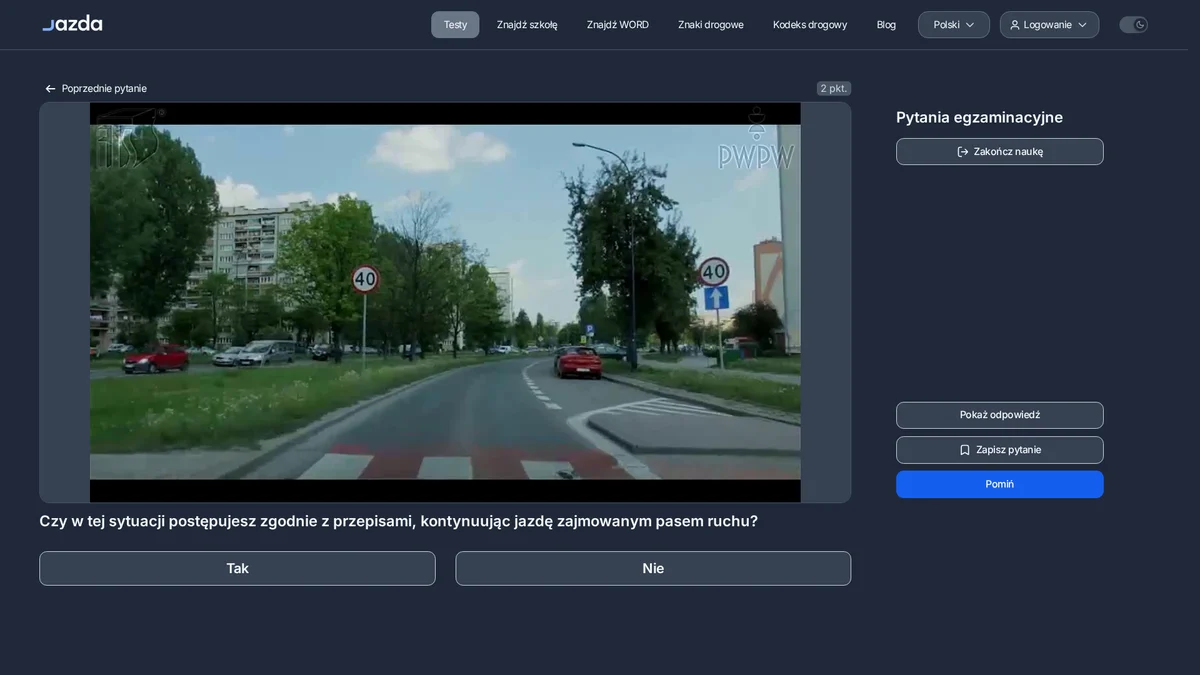The image size is (1200, 675).
Task: Visit the Blog page
Action: (x=886, y=25)
